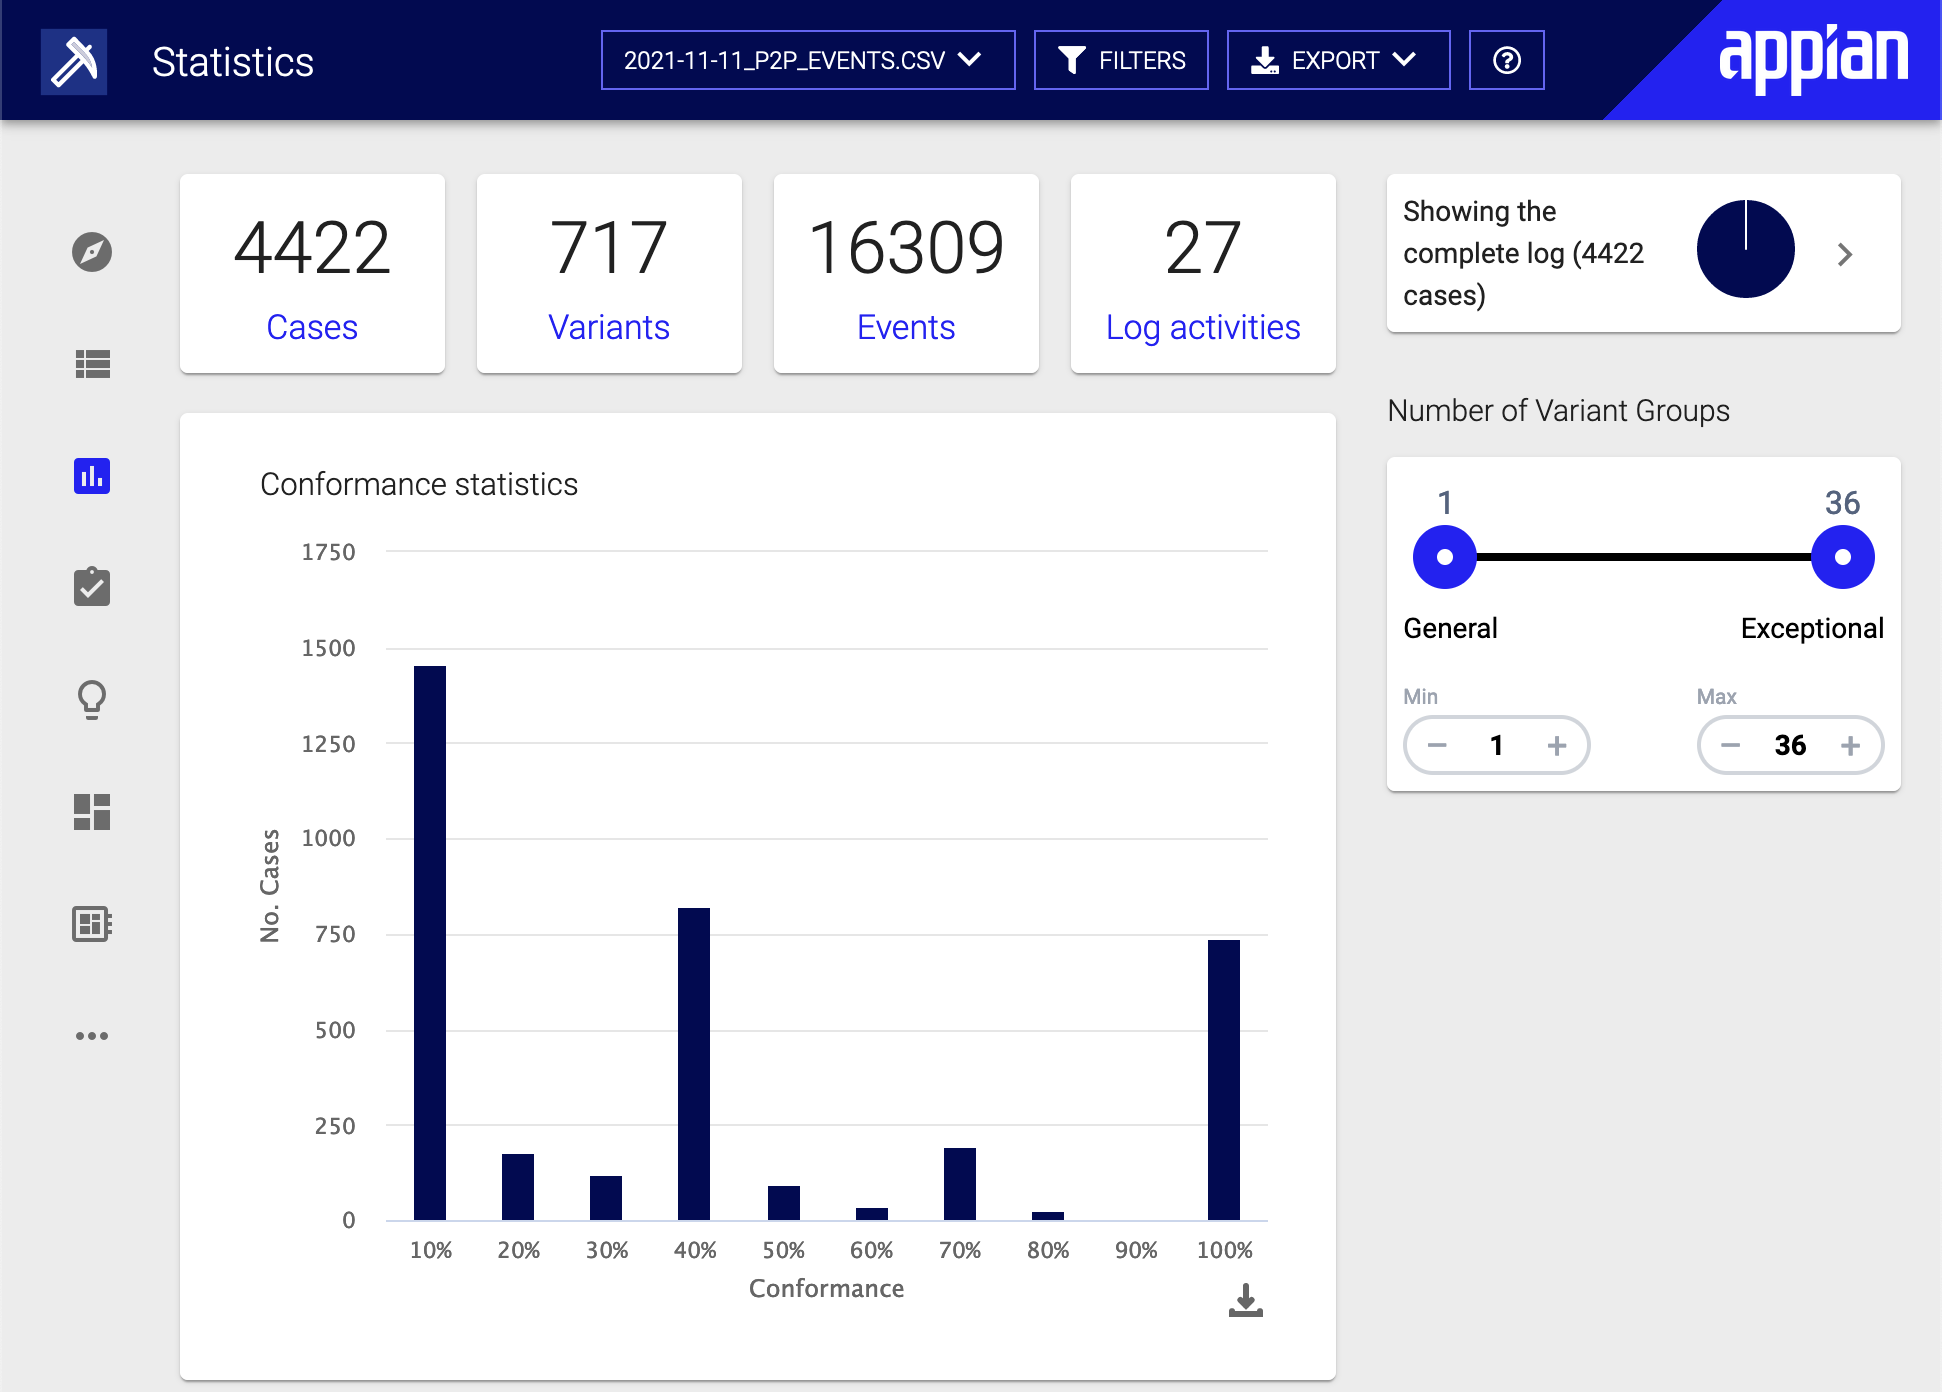
Task: Click the 1750 y-axis label
Action: [x=328, y=552]
